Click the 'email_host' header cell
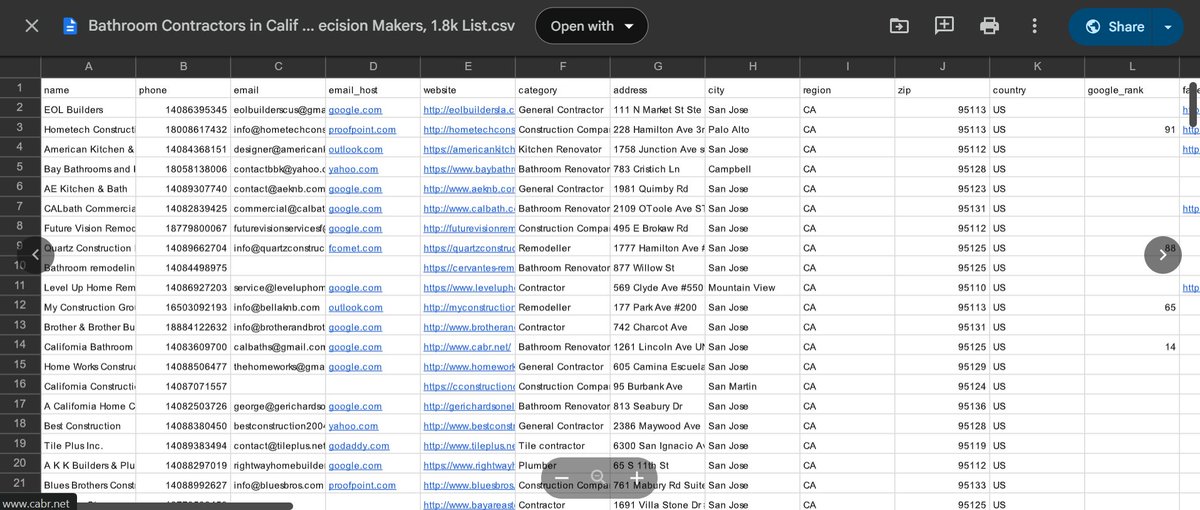Image resolution: width=1200 pixels, height=510 pixels. 372,89
